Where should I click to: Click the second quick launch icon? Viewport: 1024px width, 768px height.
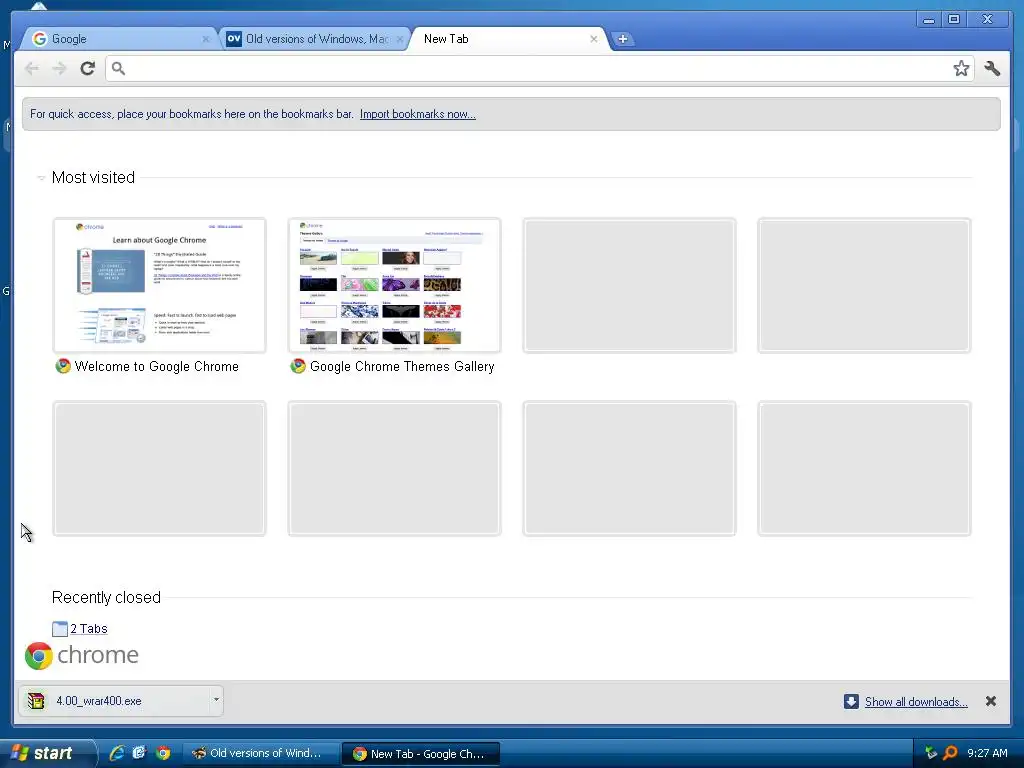click(x=139, y=753)
